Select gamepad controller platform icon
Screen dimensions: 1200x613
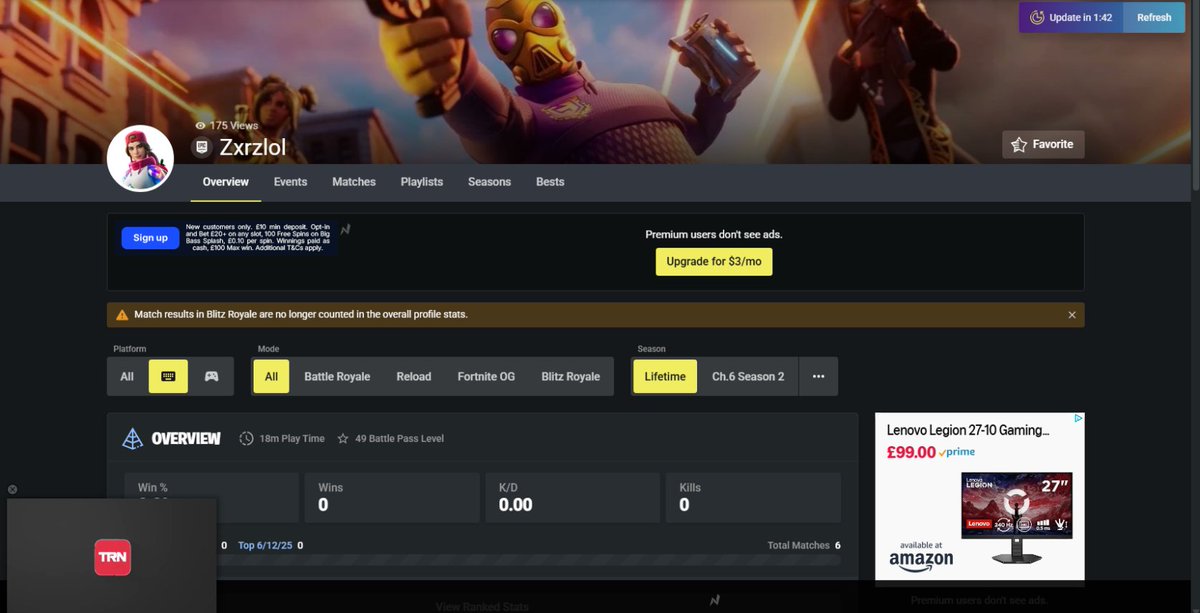pos(212,377)
